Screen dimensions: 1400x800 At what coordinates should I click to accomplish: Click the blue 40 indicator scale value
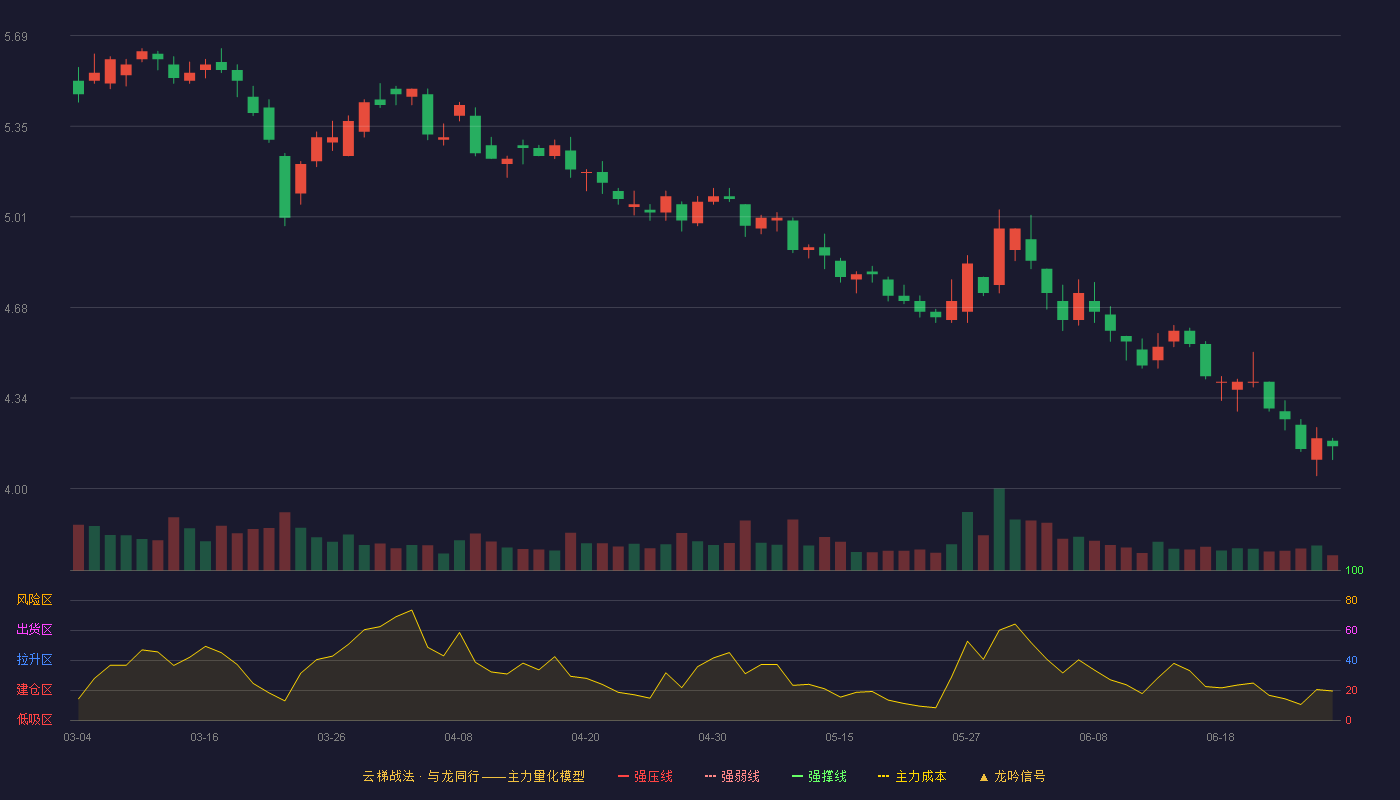[x=1351, y=660]
